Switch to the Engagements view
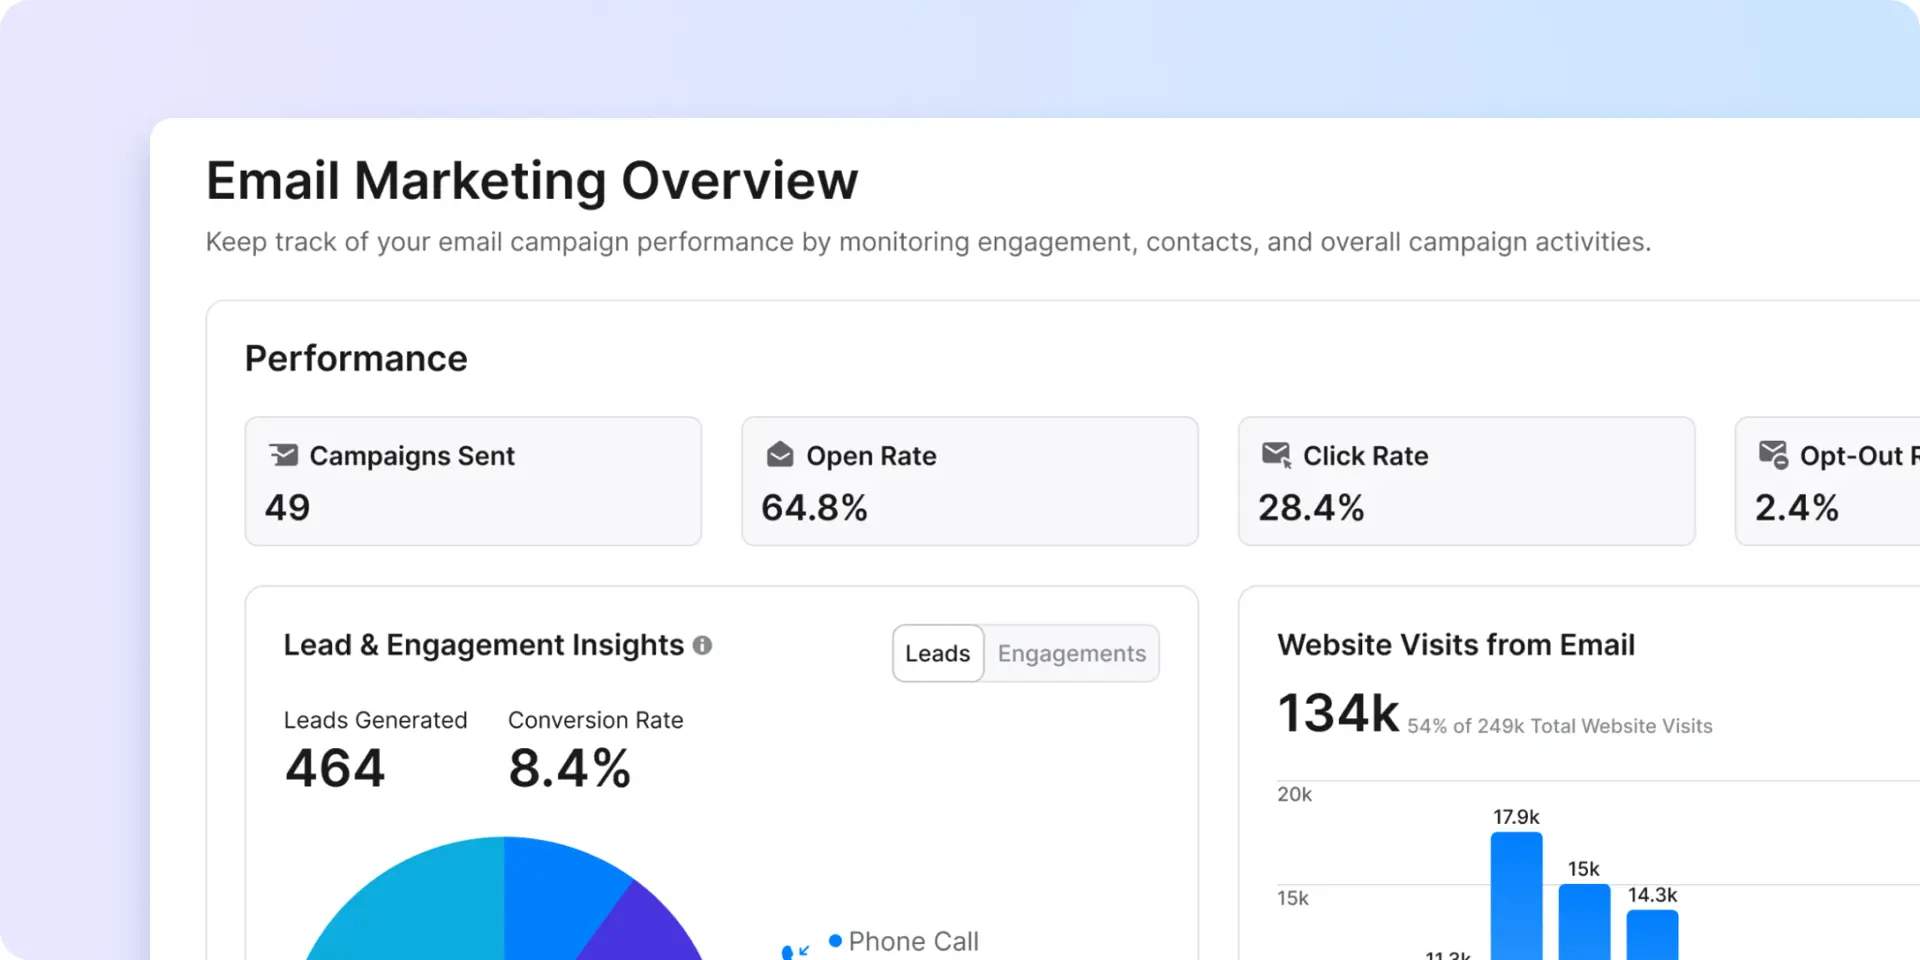1920x960 pixels. coord(1071,653)
